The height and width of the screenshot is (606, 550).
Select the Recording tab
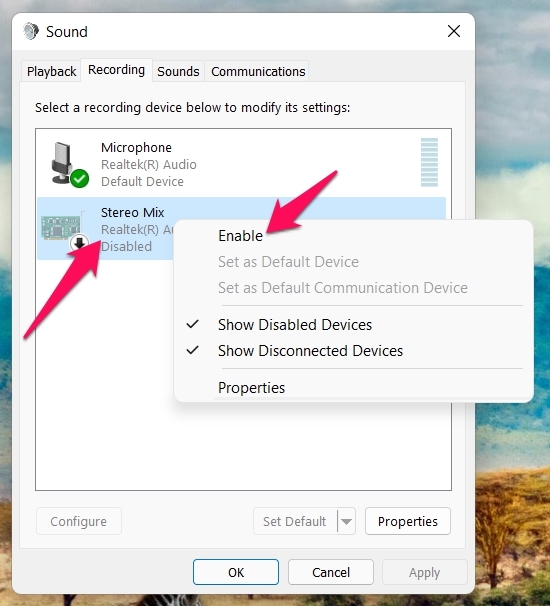[x=116, y=70]
